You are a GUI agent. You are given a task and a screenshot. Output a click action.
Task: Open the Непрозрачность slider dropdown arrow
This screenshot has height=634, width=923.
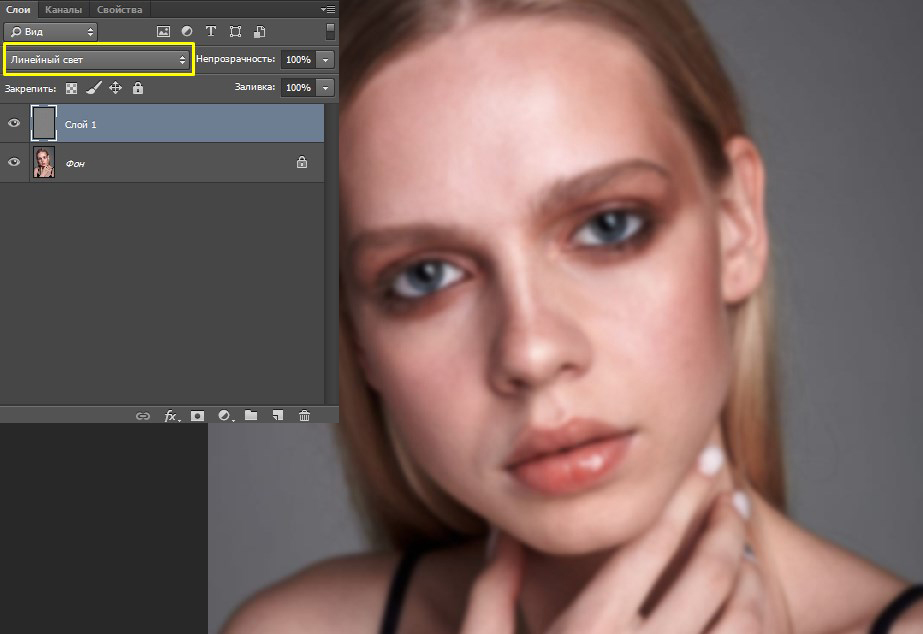(x=326, y=59)
